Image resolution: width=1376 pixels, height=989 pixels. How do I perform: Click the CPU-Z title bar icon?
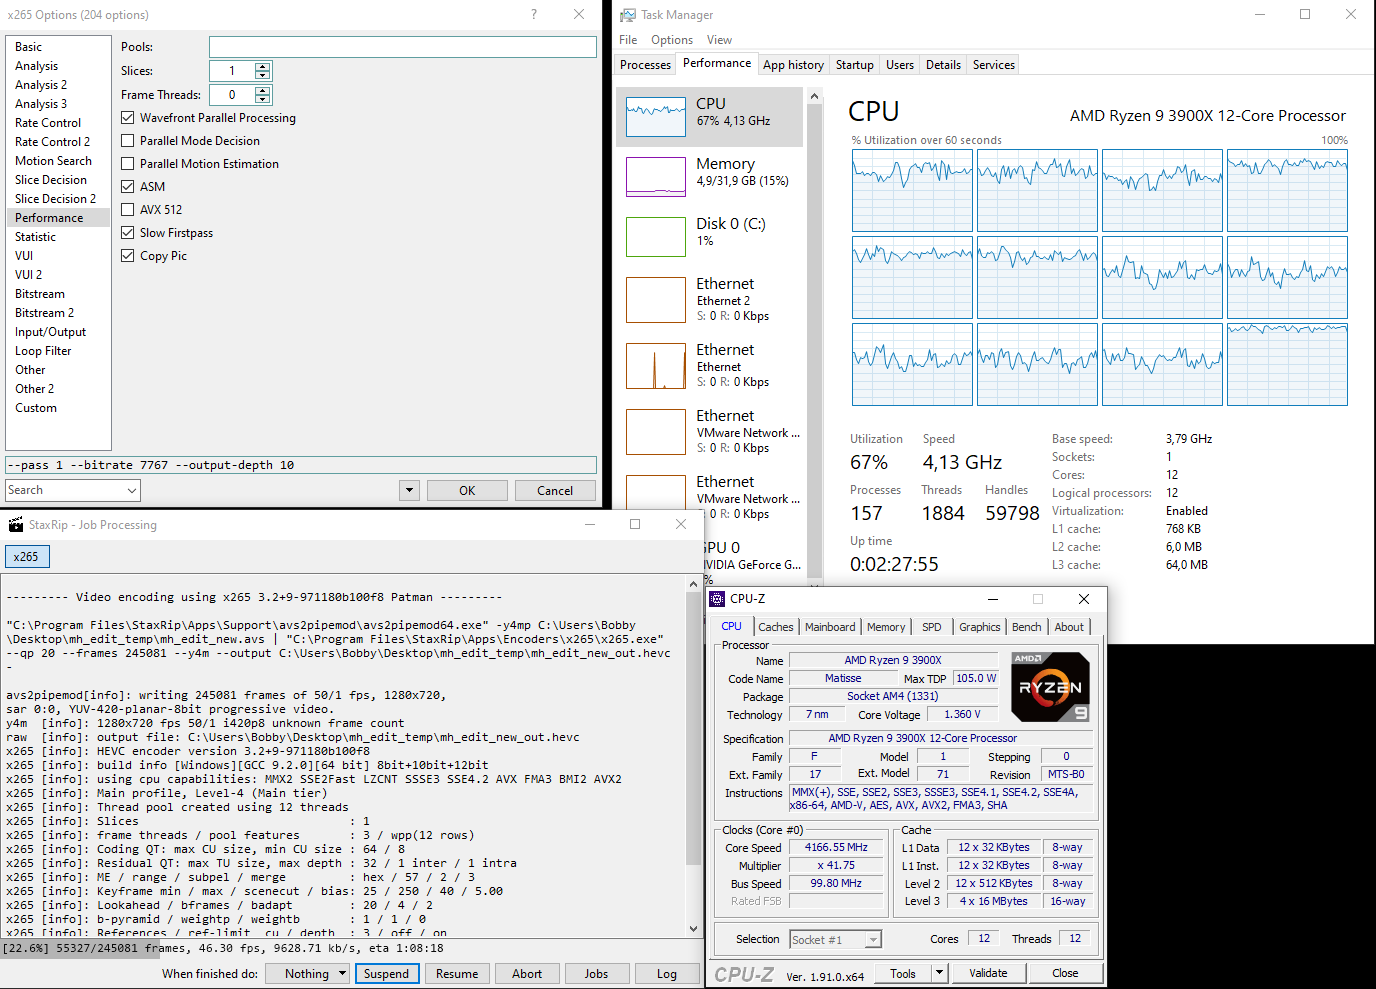click(x=717, y=599)
